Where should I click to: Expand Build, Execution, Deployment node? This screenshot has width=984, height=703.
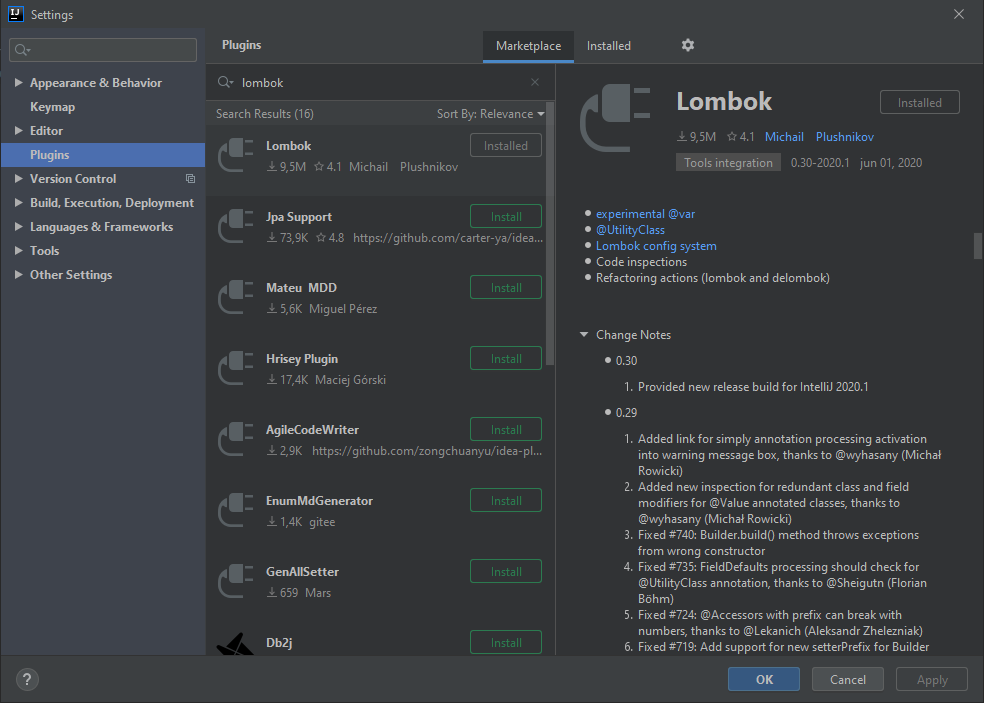click(x=18, y=202)
